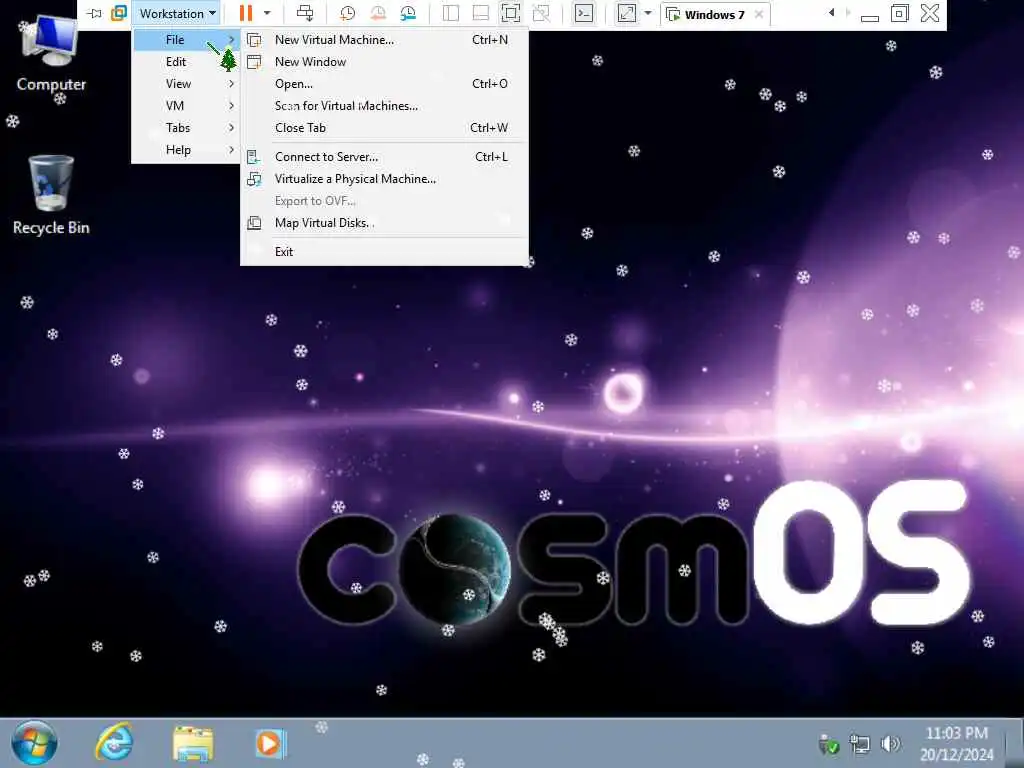The image size is (1024, 768).
Task: Open the Workstation dropdown menu
Action: tap(178, 13)
